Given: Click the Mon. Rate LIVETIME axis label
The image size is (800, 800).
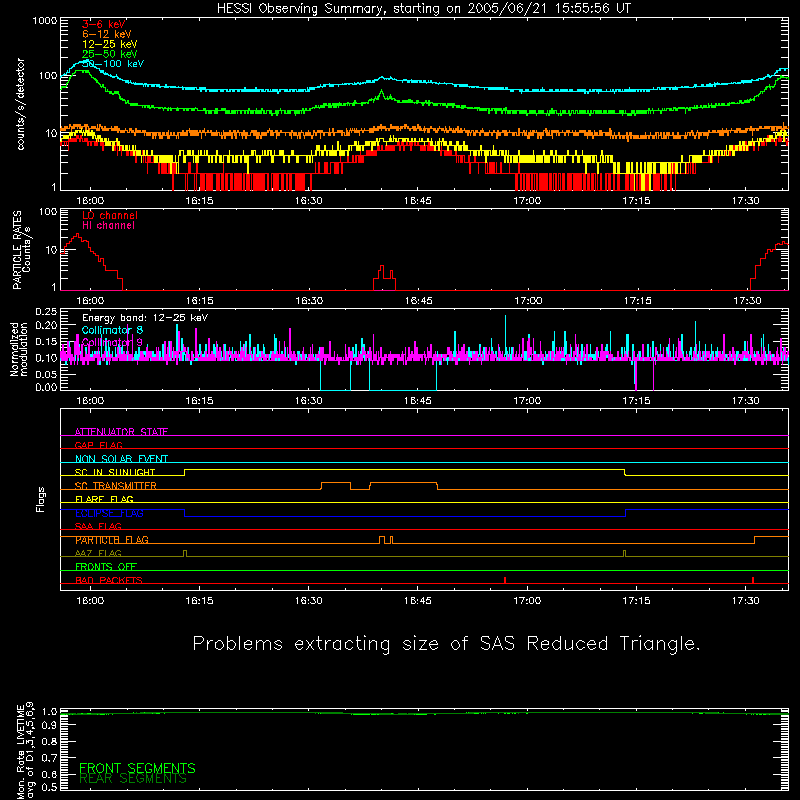Looking at the screenshot, I should 26,750.
